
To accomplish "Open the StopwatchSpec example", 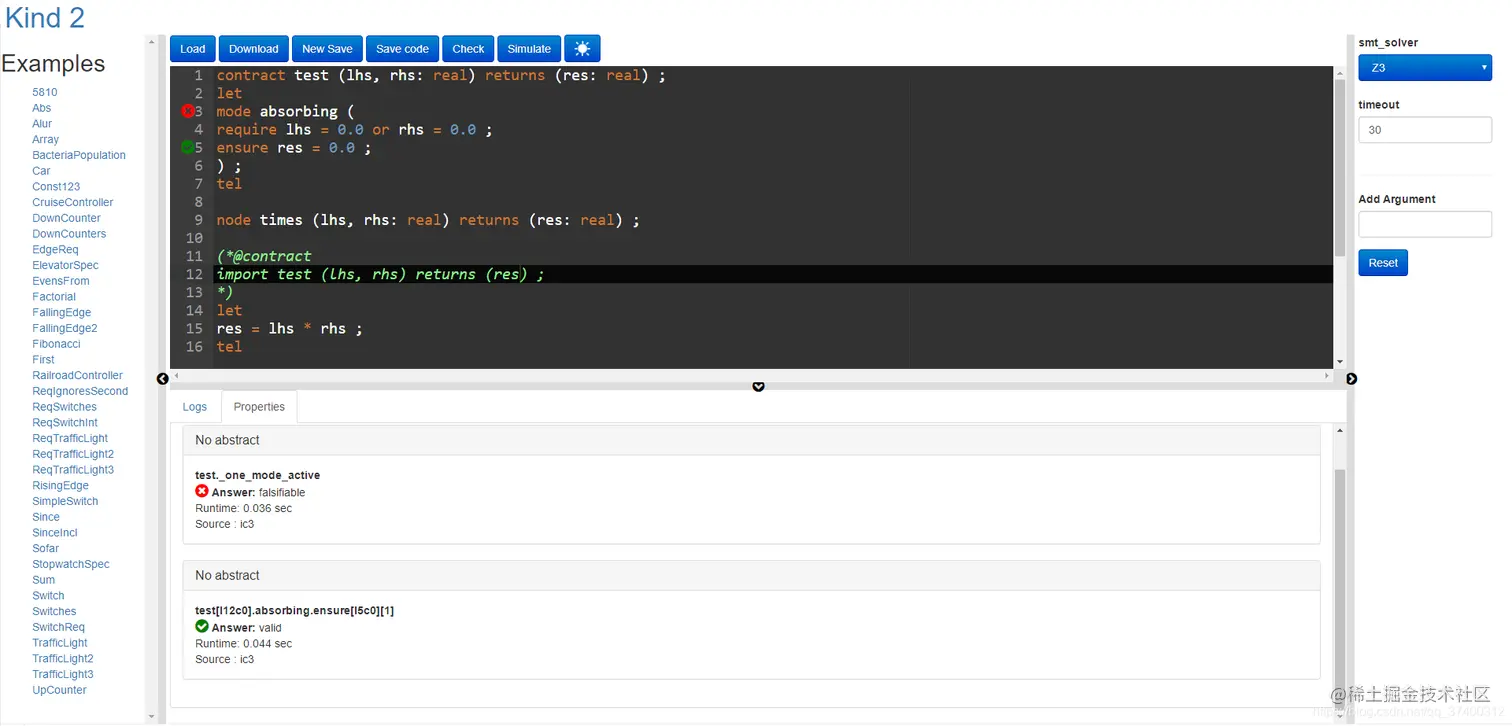I will click(71, 564).
